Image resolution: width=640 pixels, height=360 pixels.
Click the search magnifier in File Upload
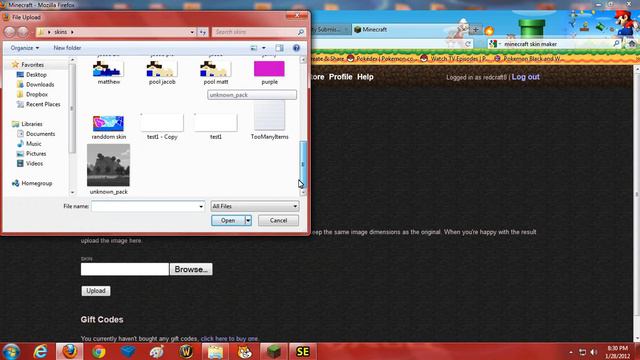coord(301,32)
